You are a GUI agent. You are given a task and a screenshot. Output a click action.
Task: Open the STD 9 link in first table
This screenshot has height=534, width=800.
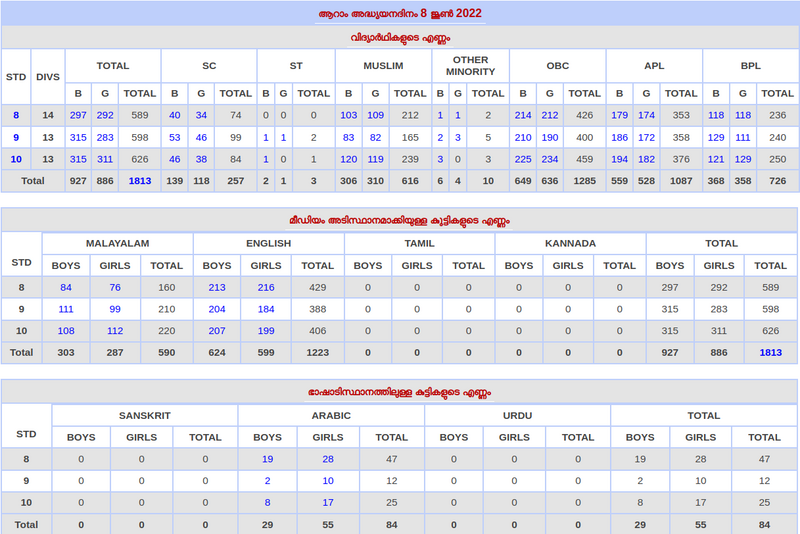[15, 137]
